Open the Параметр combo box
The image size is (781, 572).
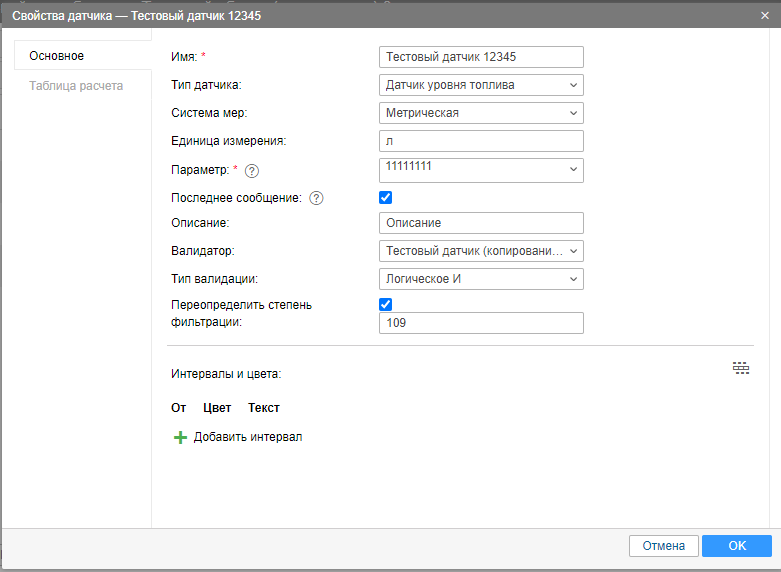tap(481, 170)
